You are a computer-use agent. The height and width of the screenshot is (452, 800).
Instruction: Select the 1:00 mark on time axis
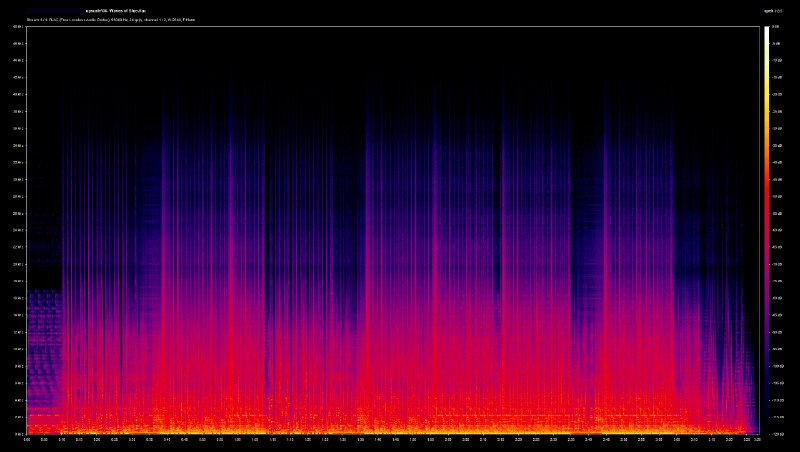pyautogui.click(x=237, y=439)
